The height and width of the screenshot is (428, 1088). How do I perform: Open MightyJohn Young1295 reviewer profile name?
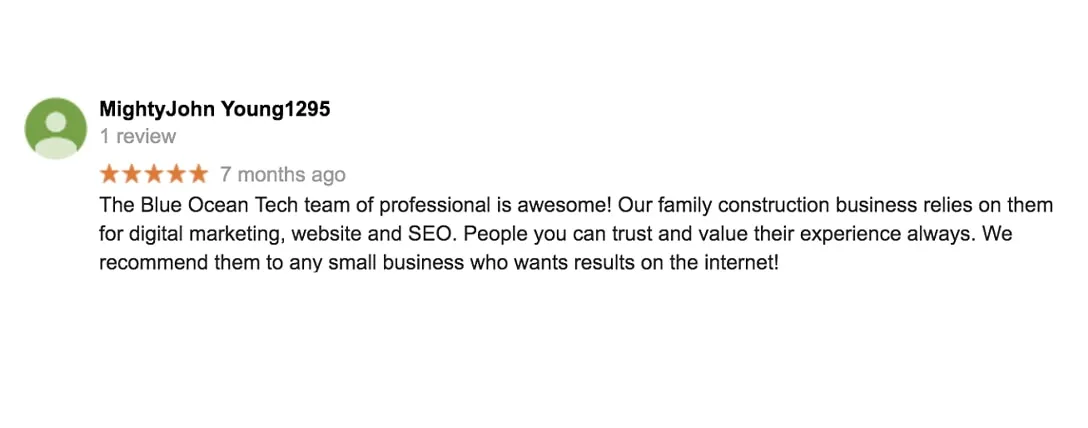pyautogui.click(x=215, y=110)
